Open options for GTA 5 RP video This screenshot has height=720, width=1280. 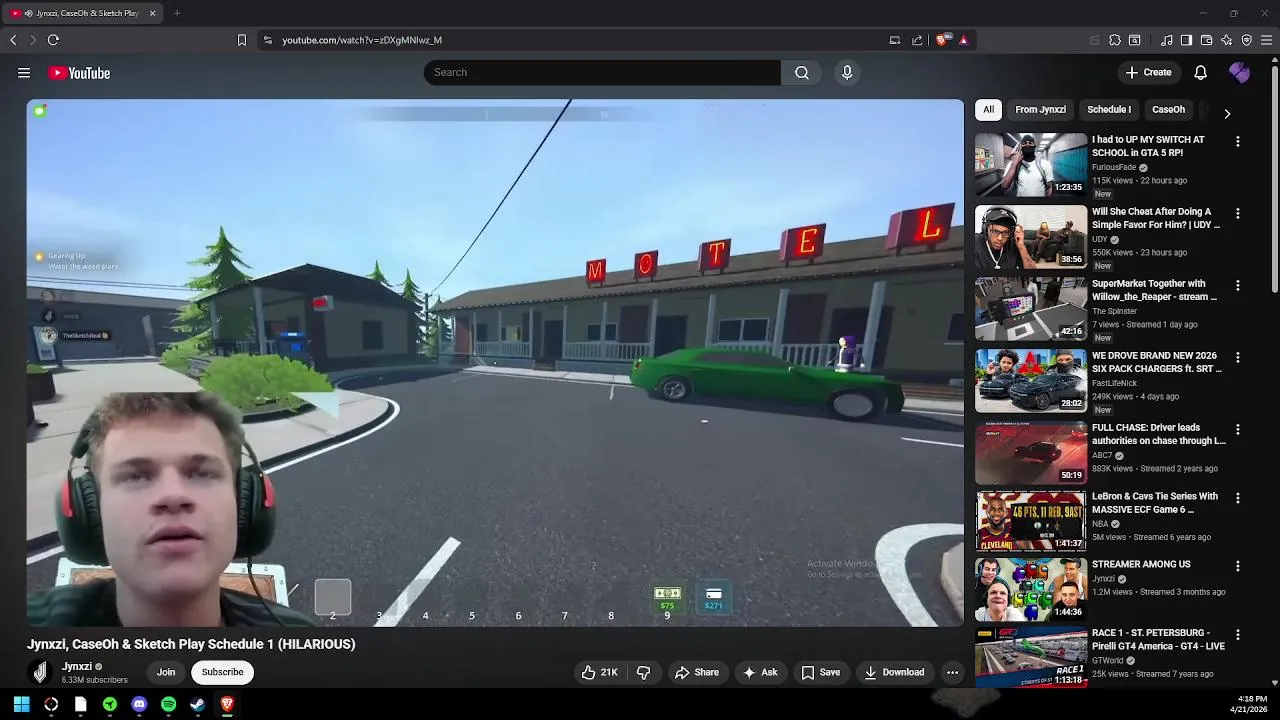click(x=1238, y=141)
